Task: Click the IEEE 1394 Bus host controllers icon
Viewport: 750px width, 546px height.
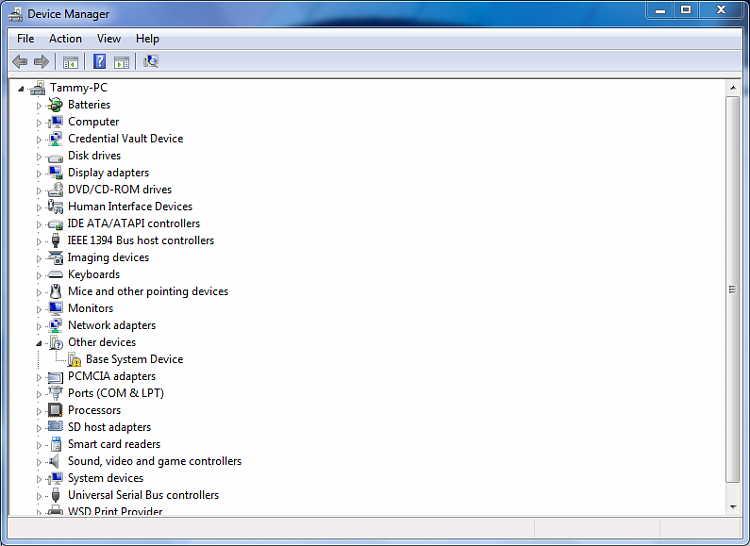Action: (x=55, y=240)
